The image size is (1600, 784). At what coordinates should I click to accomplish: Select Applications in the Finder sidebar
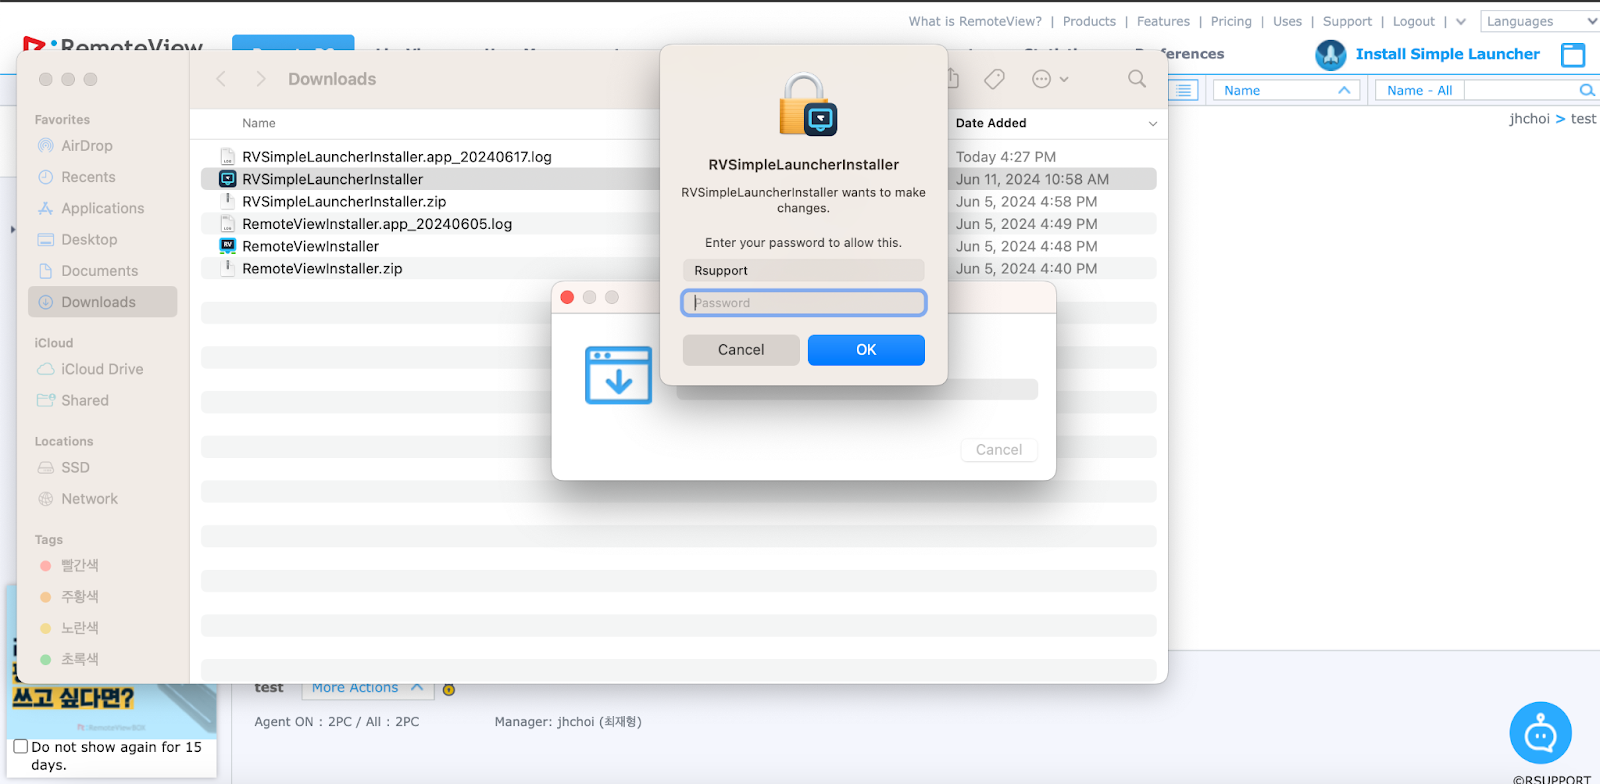102,208
